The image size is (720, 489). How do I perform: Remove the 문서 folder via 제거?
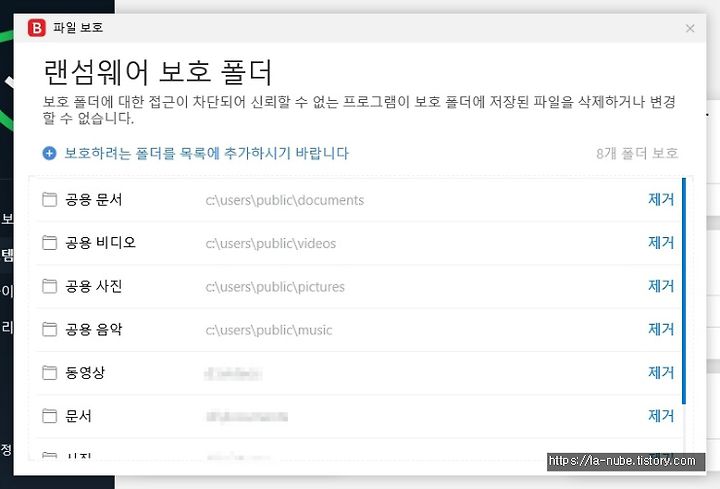(x=661, y=416)
